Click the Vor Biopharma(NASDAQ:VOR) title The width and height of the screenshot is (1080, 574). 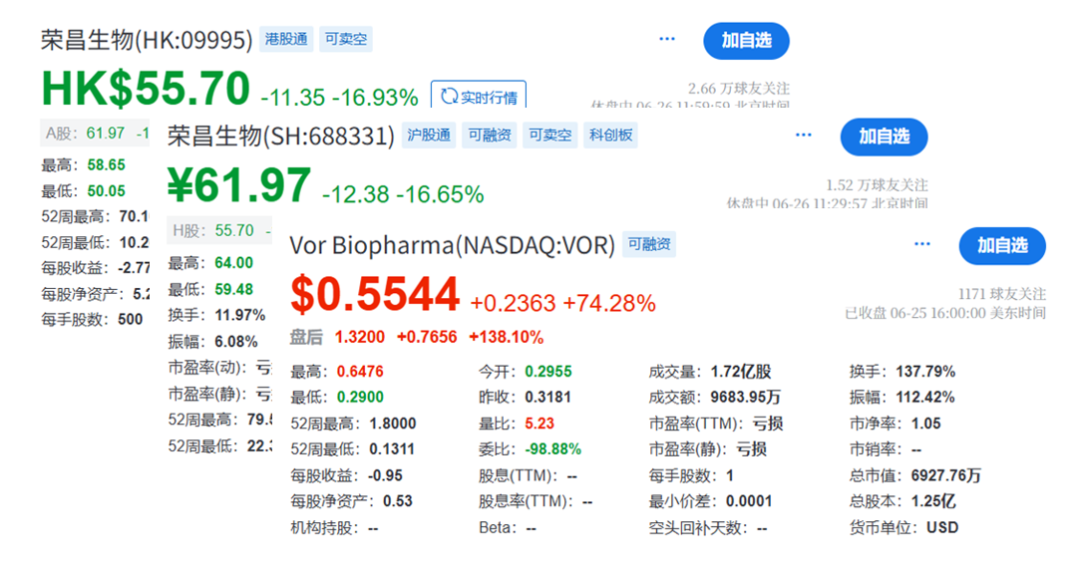(452, 245)
